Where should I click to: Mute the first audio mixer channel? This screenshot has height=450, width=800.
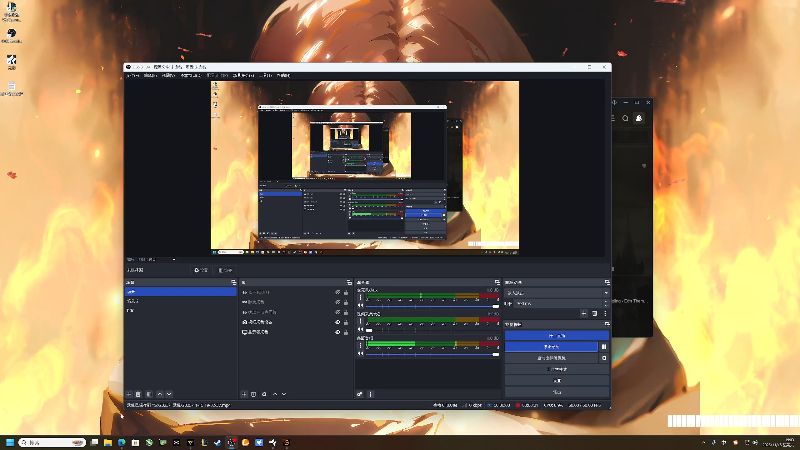tap(361, 306)
